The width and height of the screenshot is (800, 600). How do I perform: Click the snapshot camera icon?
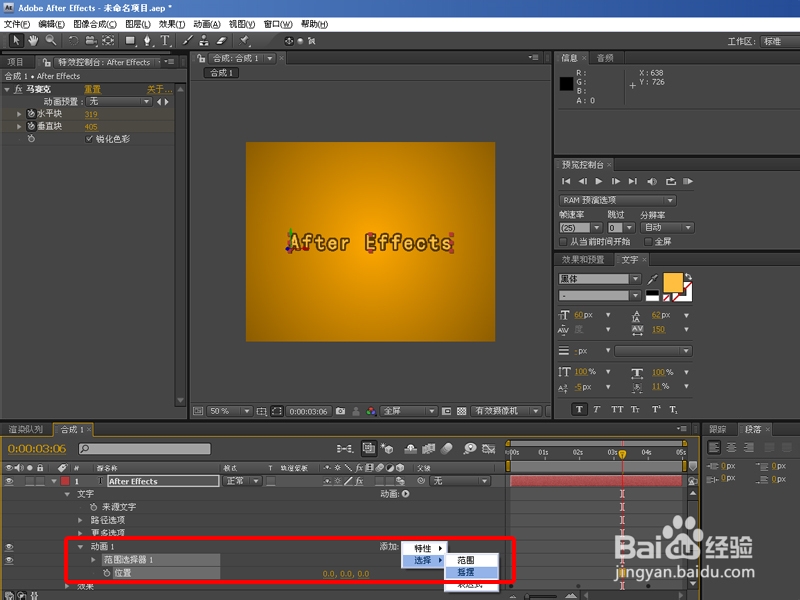point(340,411)
